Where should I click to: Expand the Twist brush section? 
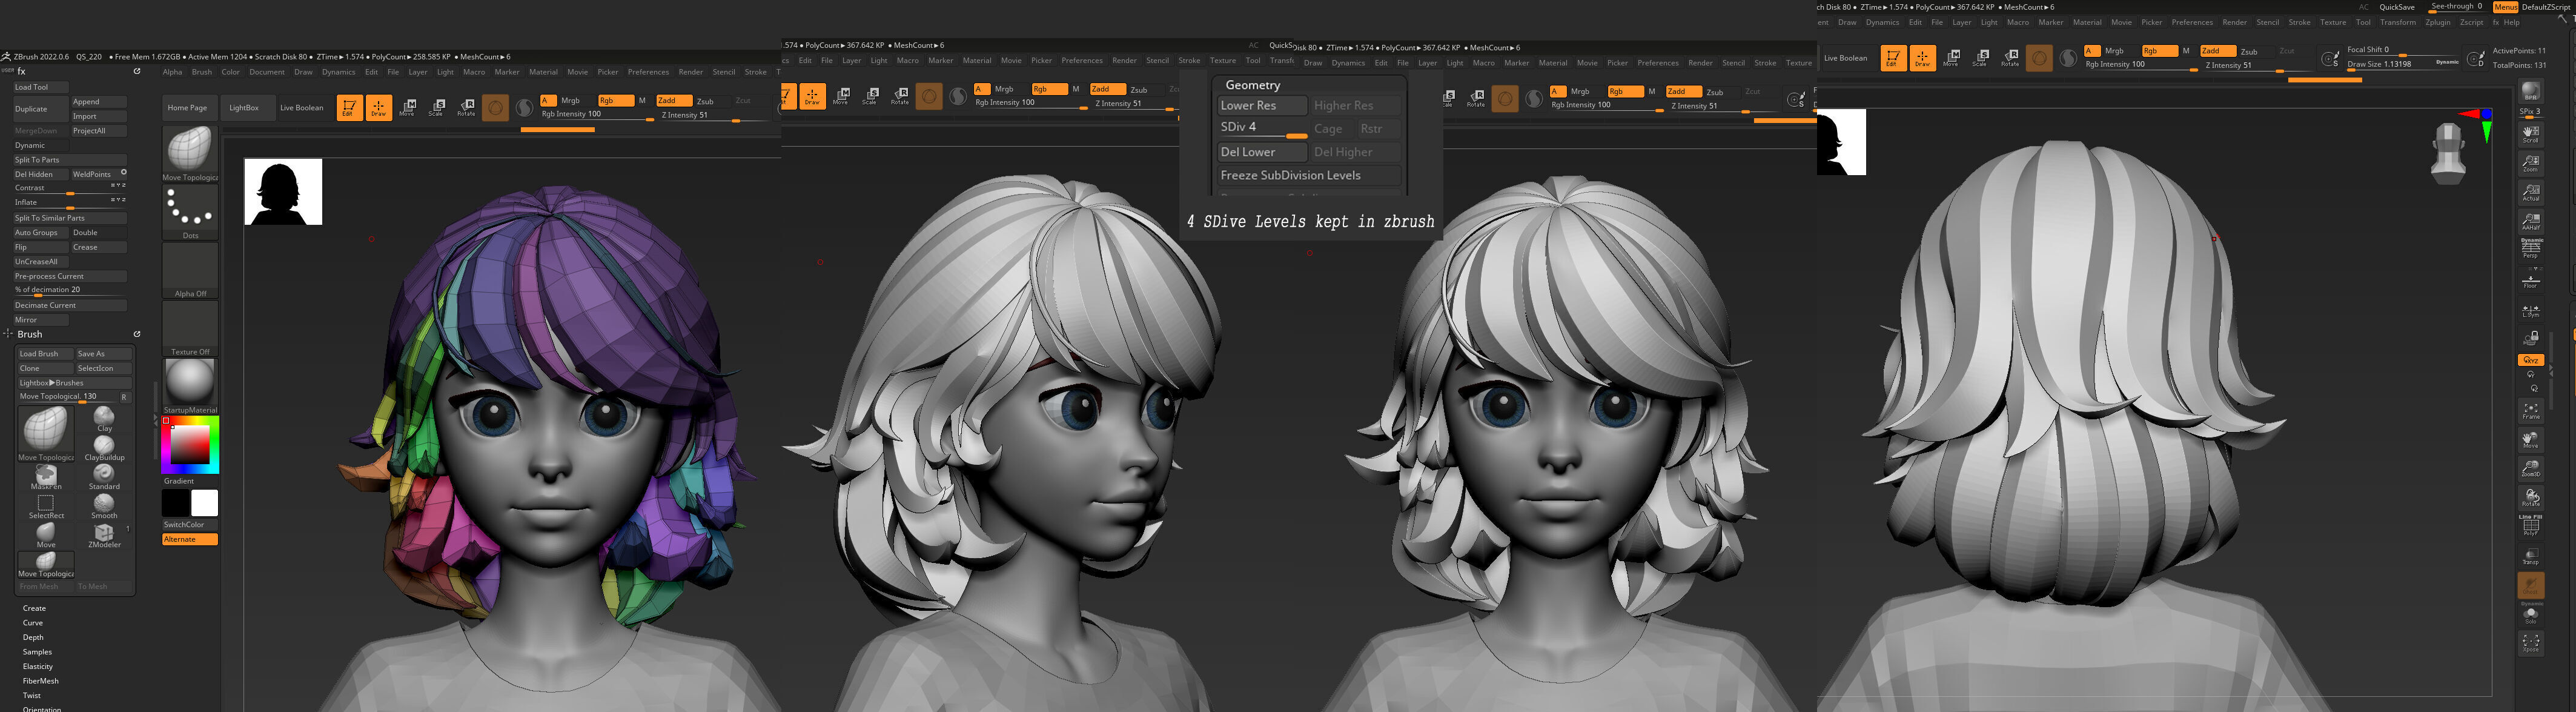[x=32, y=695]
